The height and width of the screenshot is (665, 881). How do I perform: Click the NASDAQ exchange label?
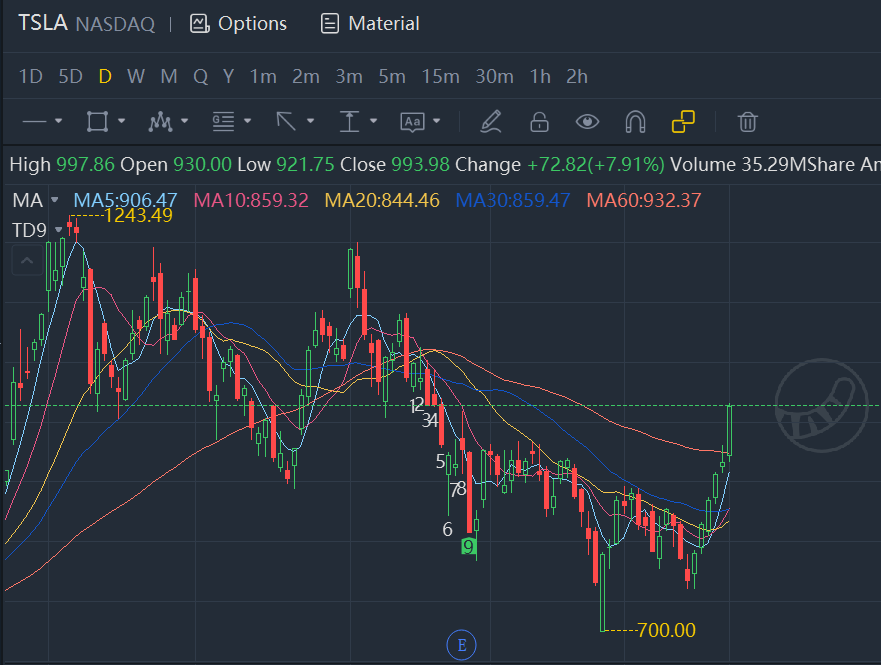click(x=115, y=24)
